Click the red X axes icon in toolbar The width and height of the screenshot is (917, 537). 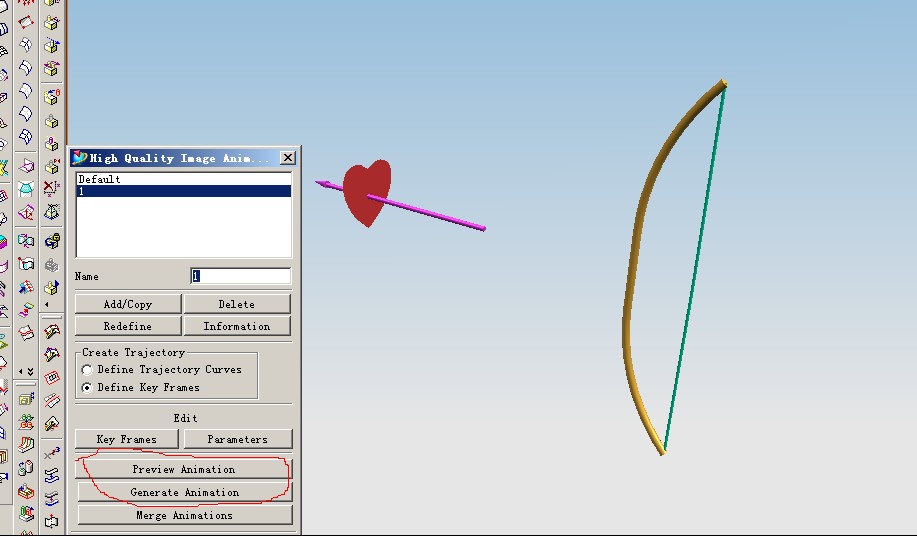[x=51, y=186]
